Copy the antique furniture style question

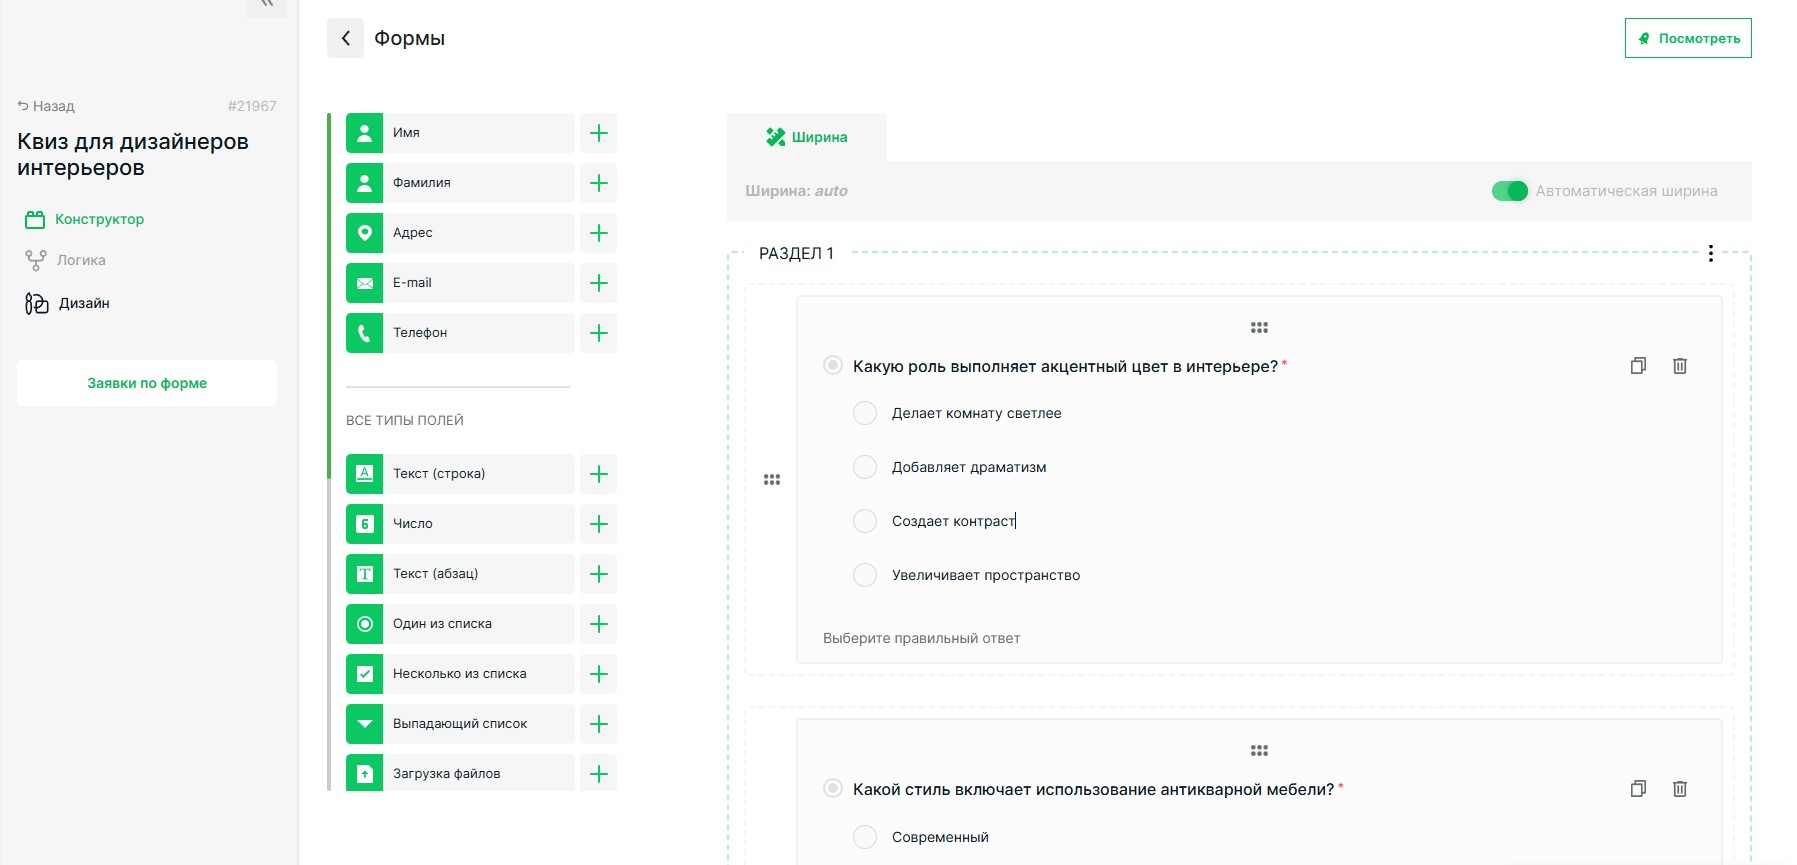tap(1637, 789)
